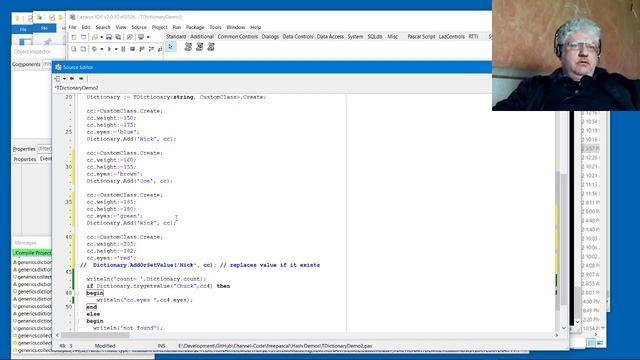Open the Run menu
The image size is (640, 360).
click(x=177, y=27)
